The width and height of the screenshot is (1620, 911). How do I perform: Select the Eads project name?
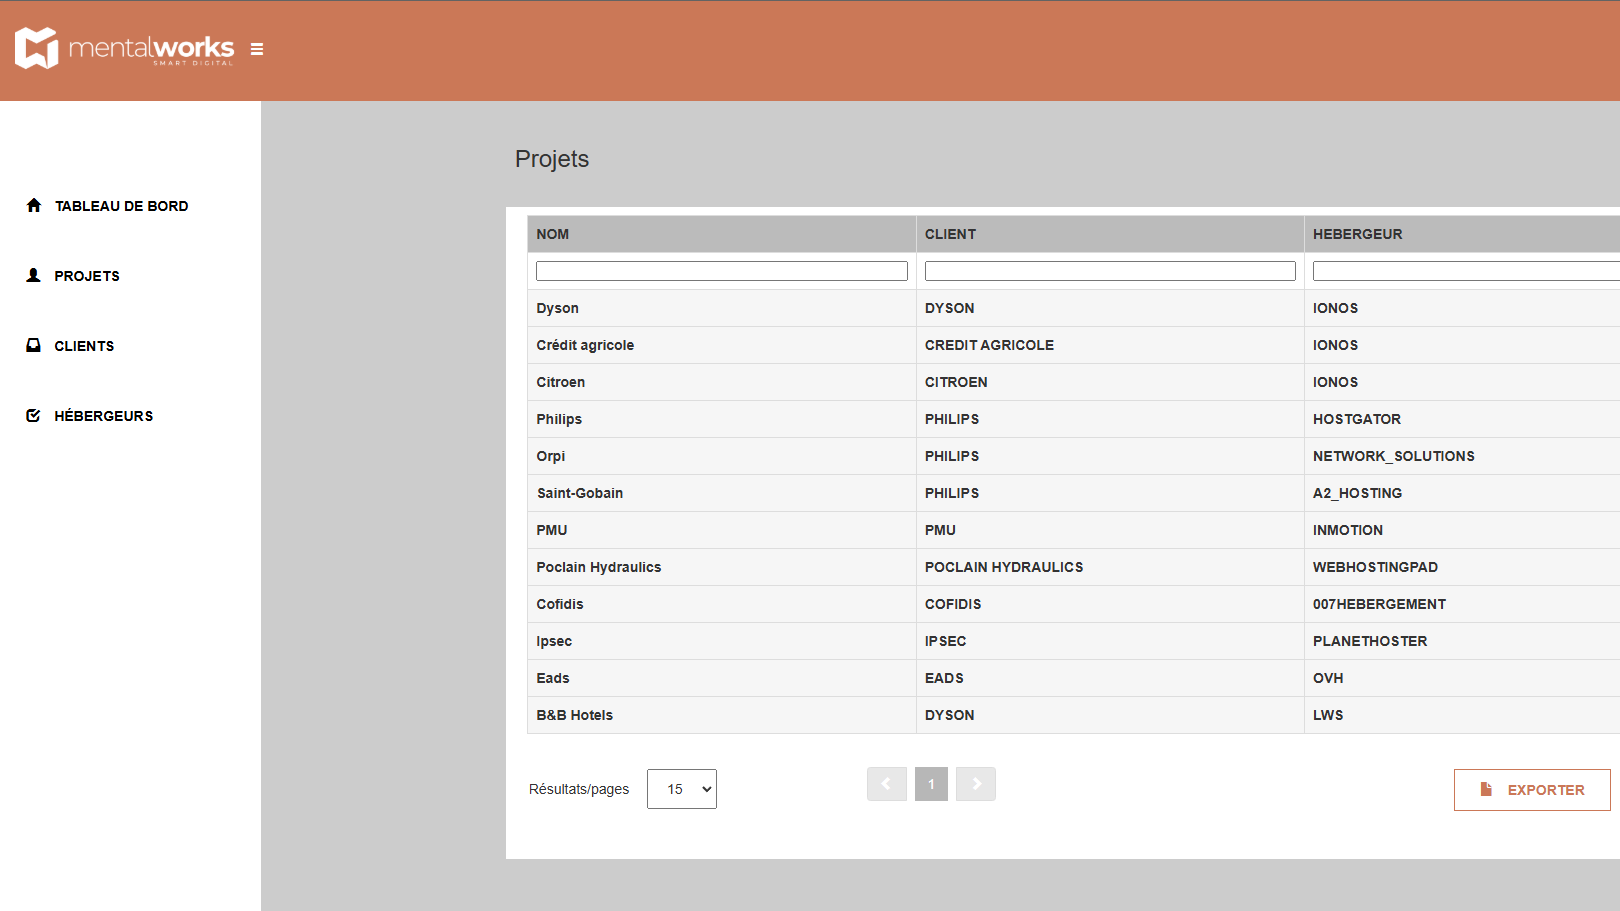pos(553,678)
